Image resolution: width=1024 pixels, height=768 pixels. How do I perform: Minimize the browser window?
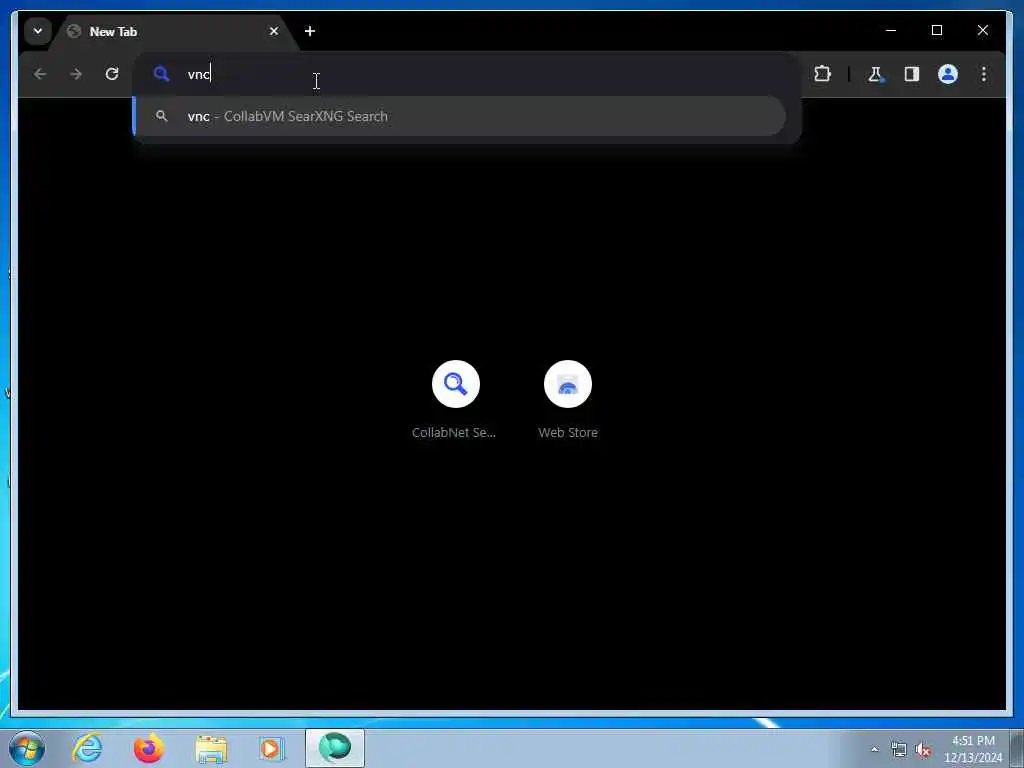(x=891, y=30)
